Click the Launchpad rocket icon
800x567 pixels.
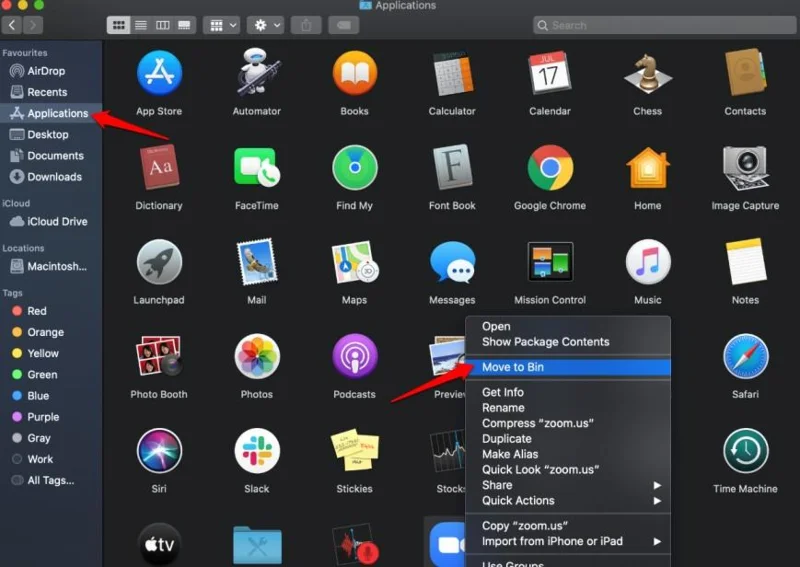159,262
